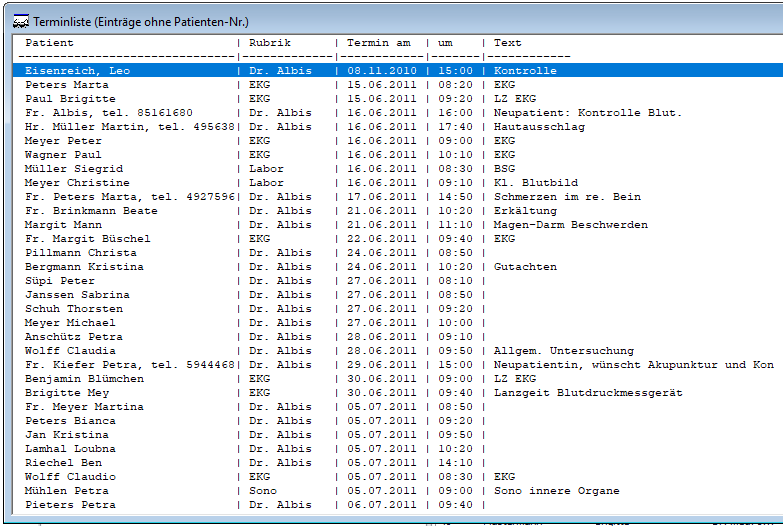Image resolution: width=783 pixels, height=526 pixels.
Task: Select the Wolff Claudio row
Action: point(397,476)
